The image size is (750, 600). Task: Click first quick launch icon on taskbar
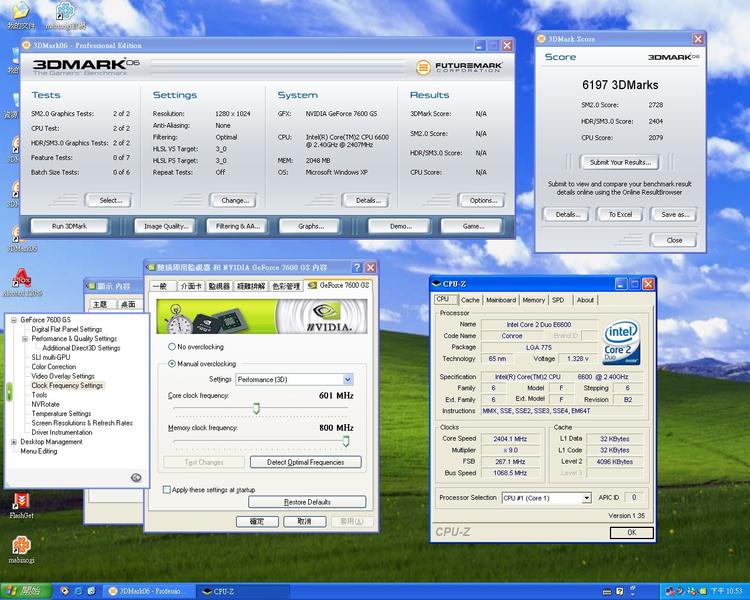(64, 591)
